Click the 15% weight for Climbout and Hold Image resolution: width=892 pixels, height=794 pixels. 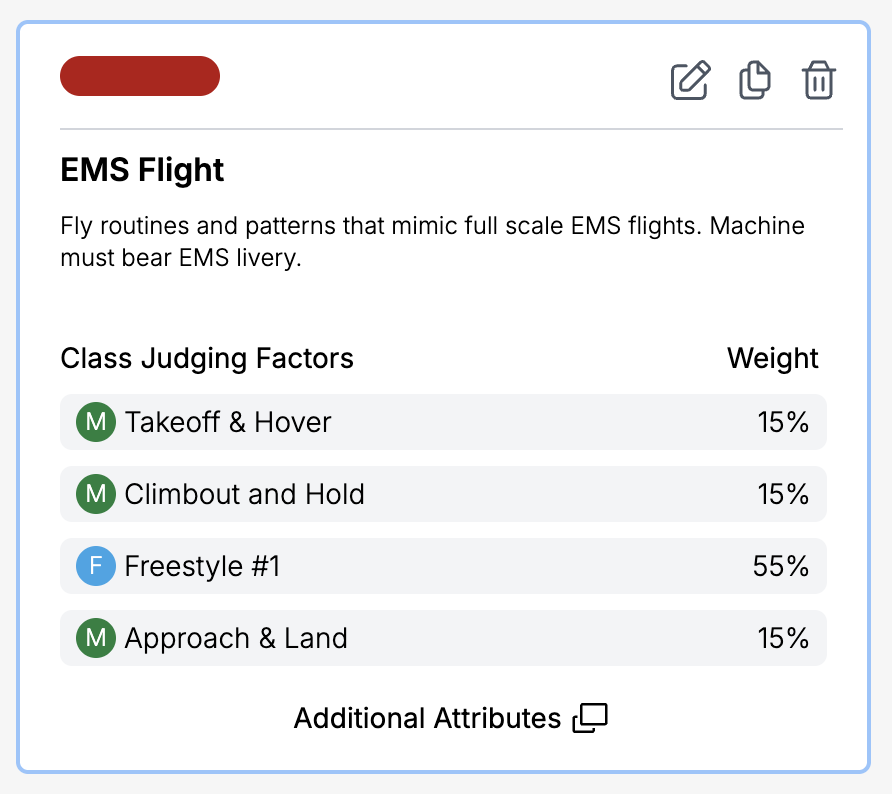click(782, 494)
